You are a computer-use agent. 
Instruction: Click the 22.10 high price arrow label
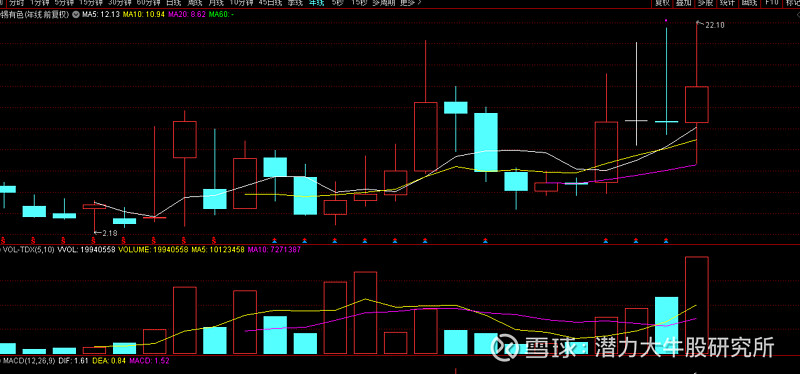(x=711, y=24)
